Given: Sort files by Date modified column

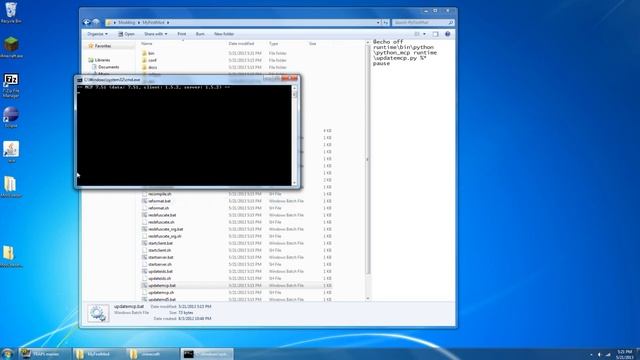Looking at the screenshot, I should click(x=241, y=44).
